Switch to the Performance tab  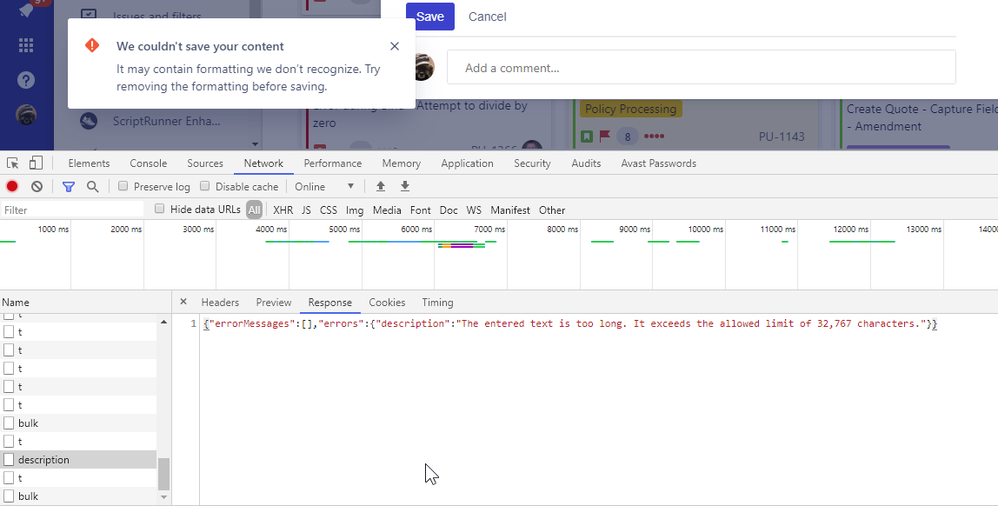click(332, 163)
